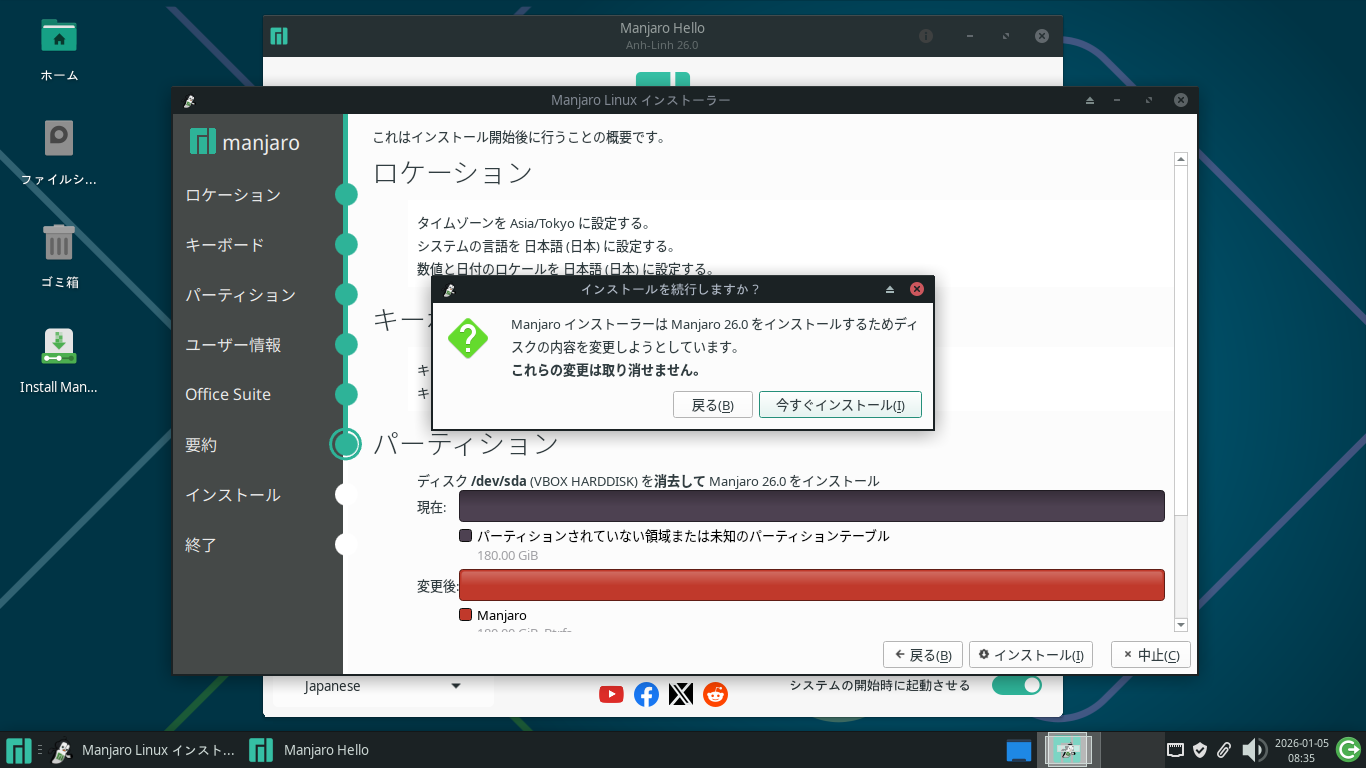The height and width of the screenshot is (768, 1366).
Task: Select the ユーザー情報 step in sidebar
Action: (x=233, y=345)
